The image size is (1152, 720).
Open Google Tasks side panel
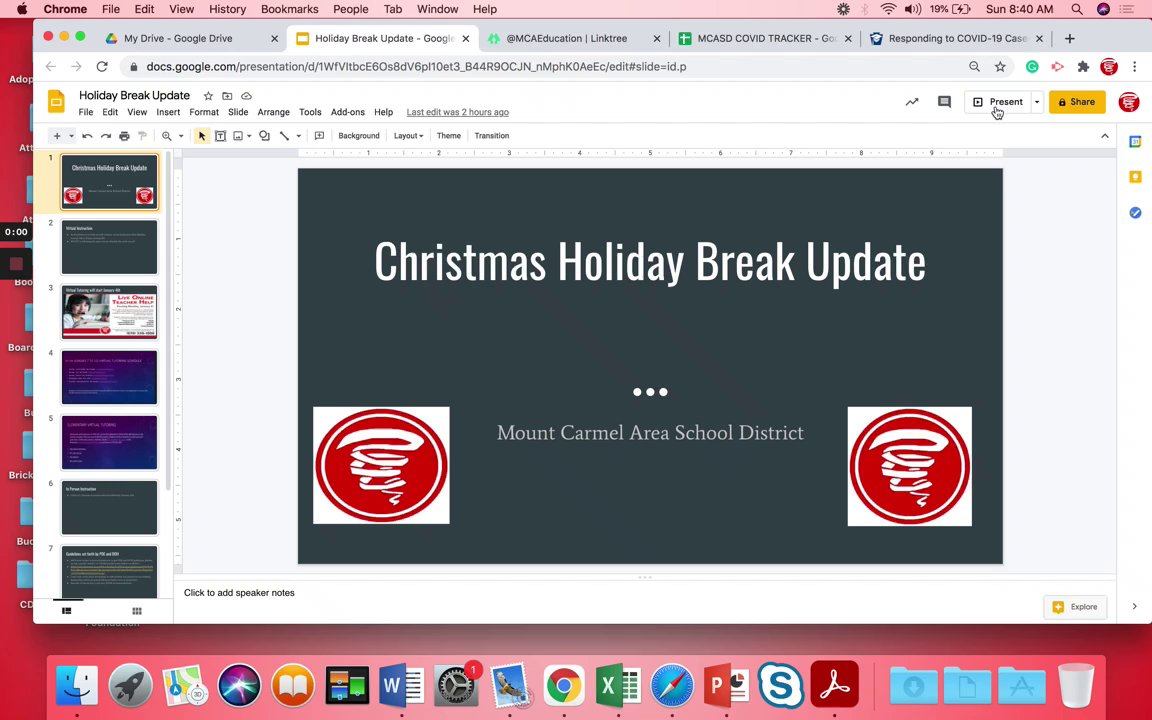1135,212
